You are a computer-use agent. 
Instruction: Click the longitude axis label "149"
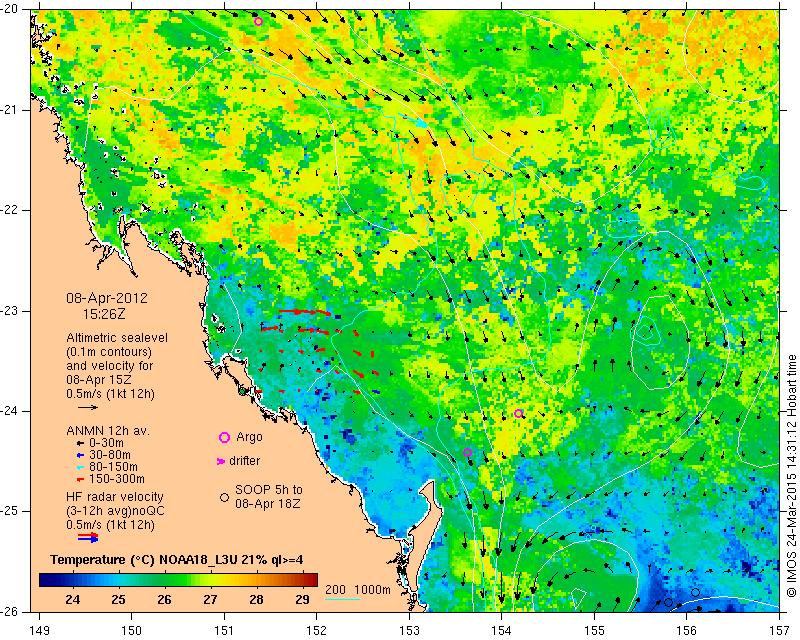(x=39, y=631)
